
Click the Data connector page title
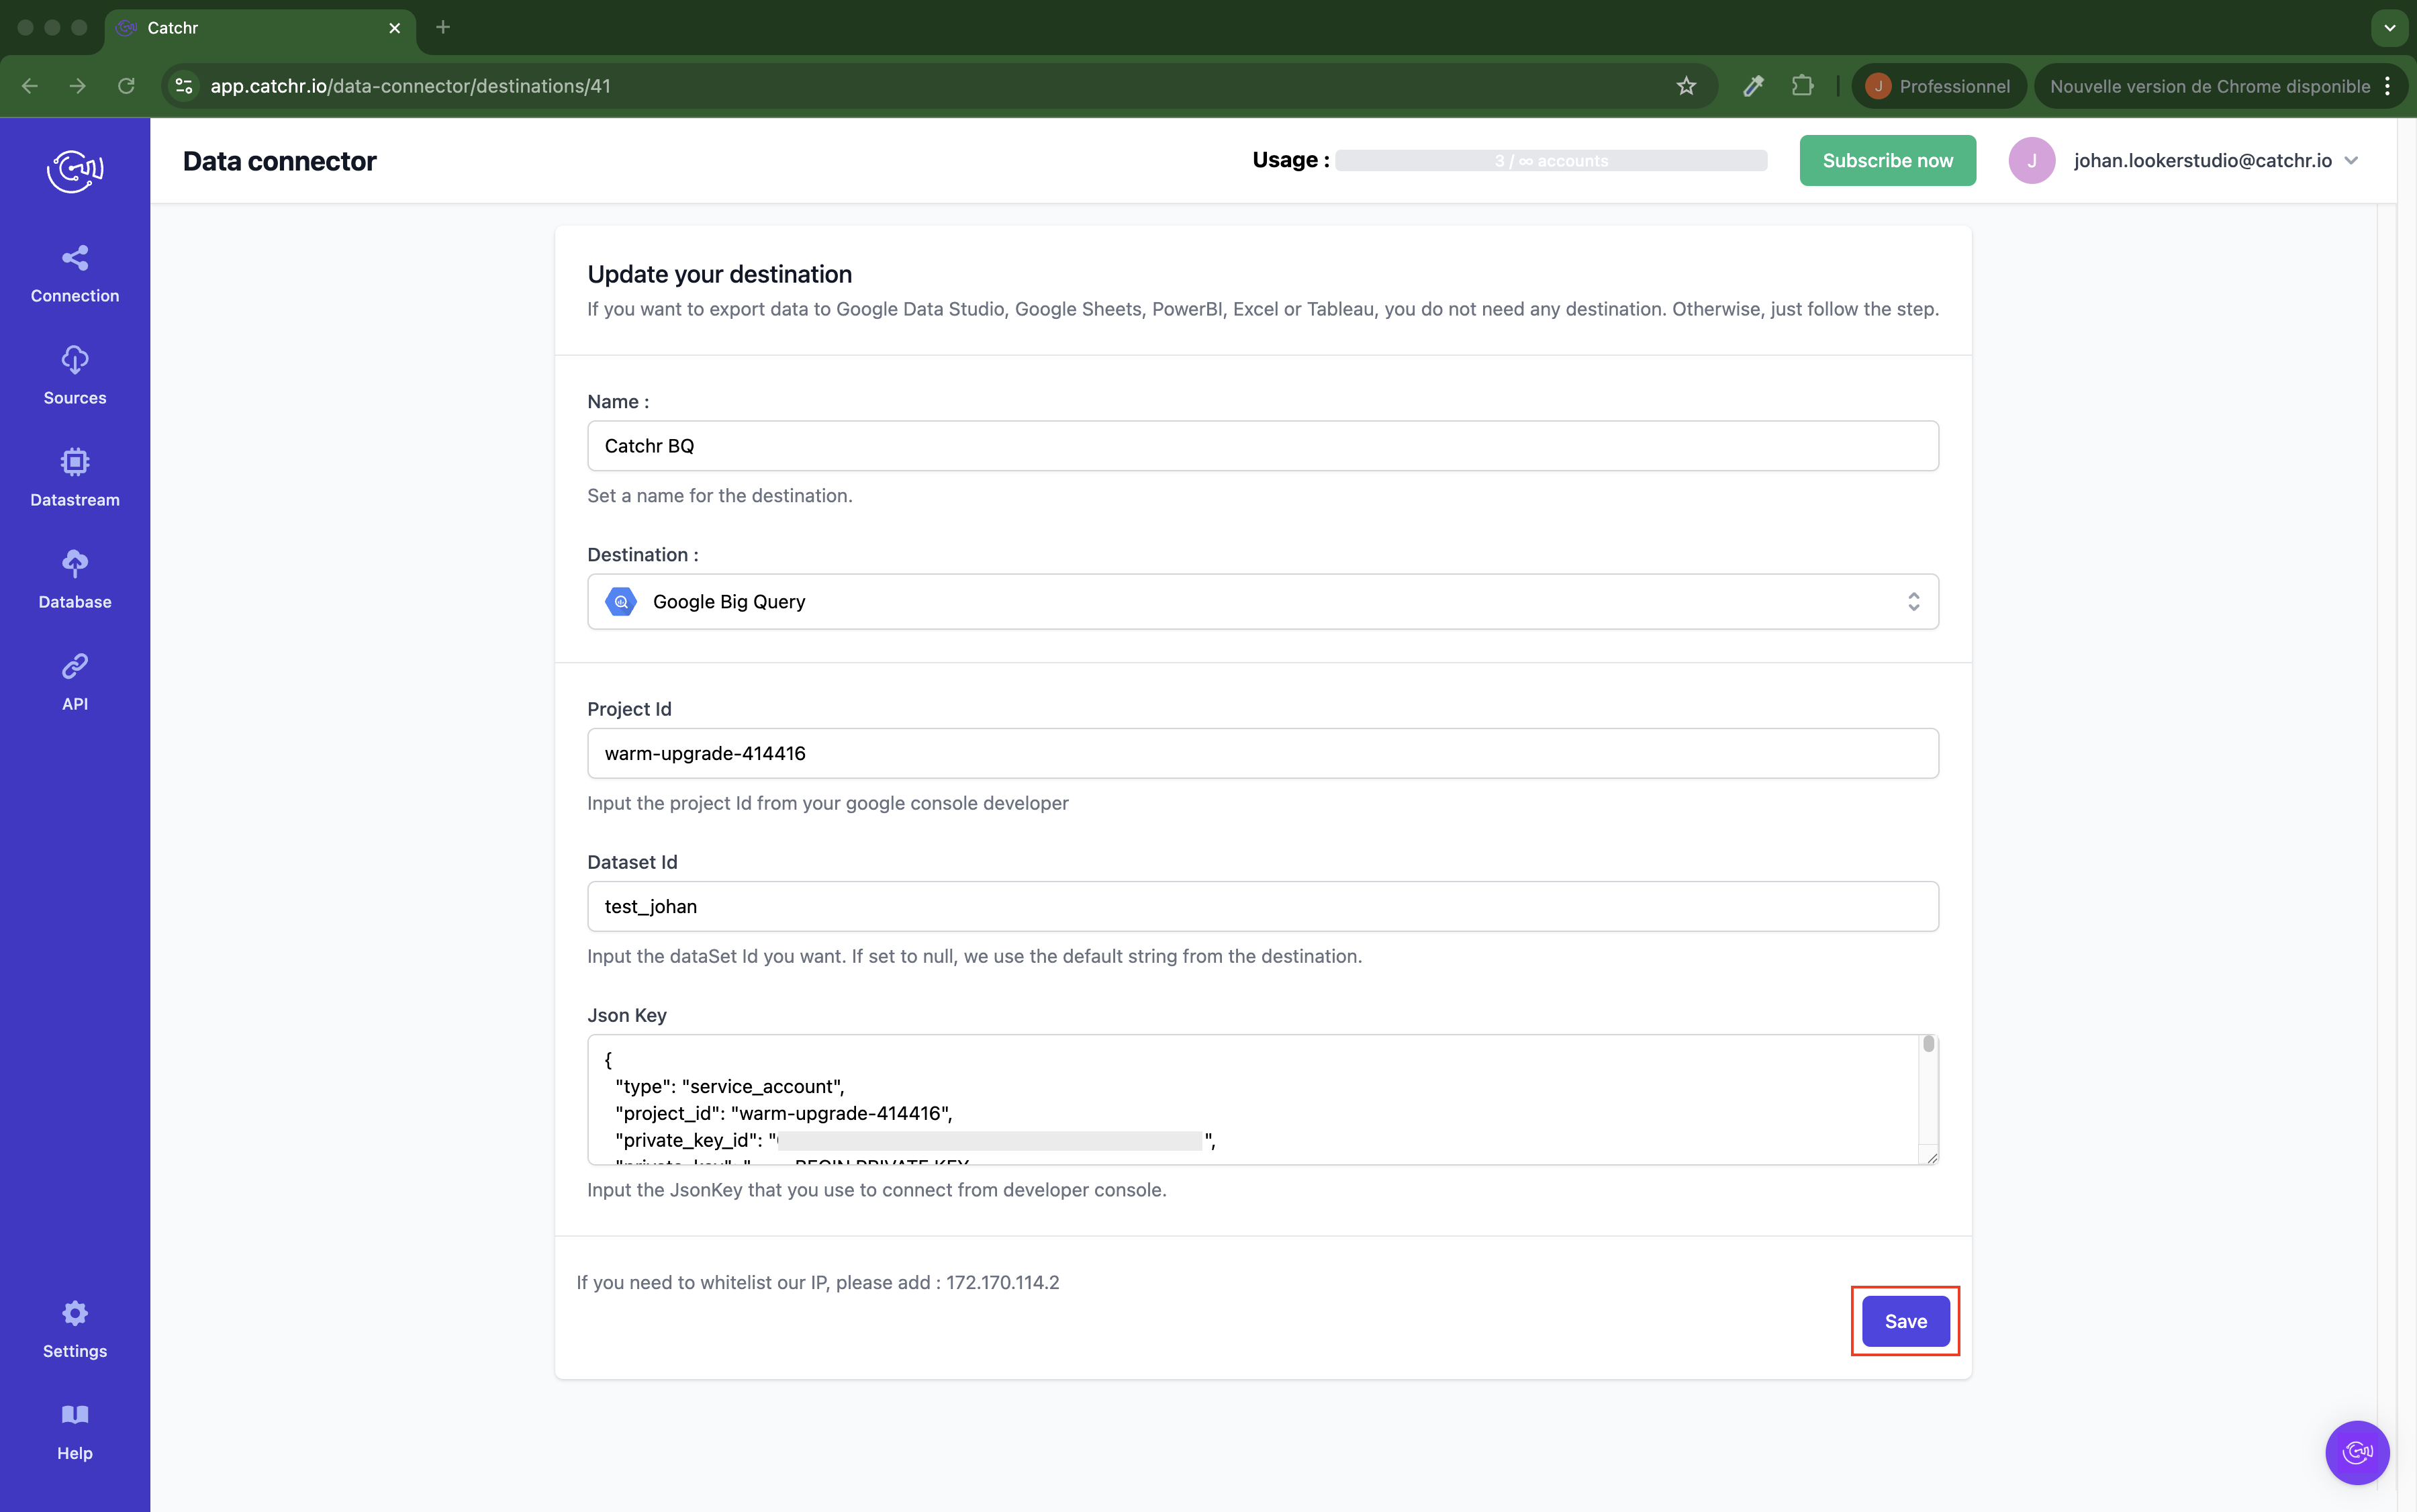(279, 160)
